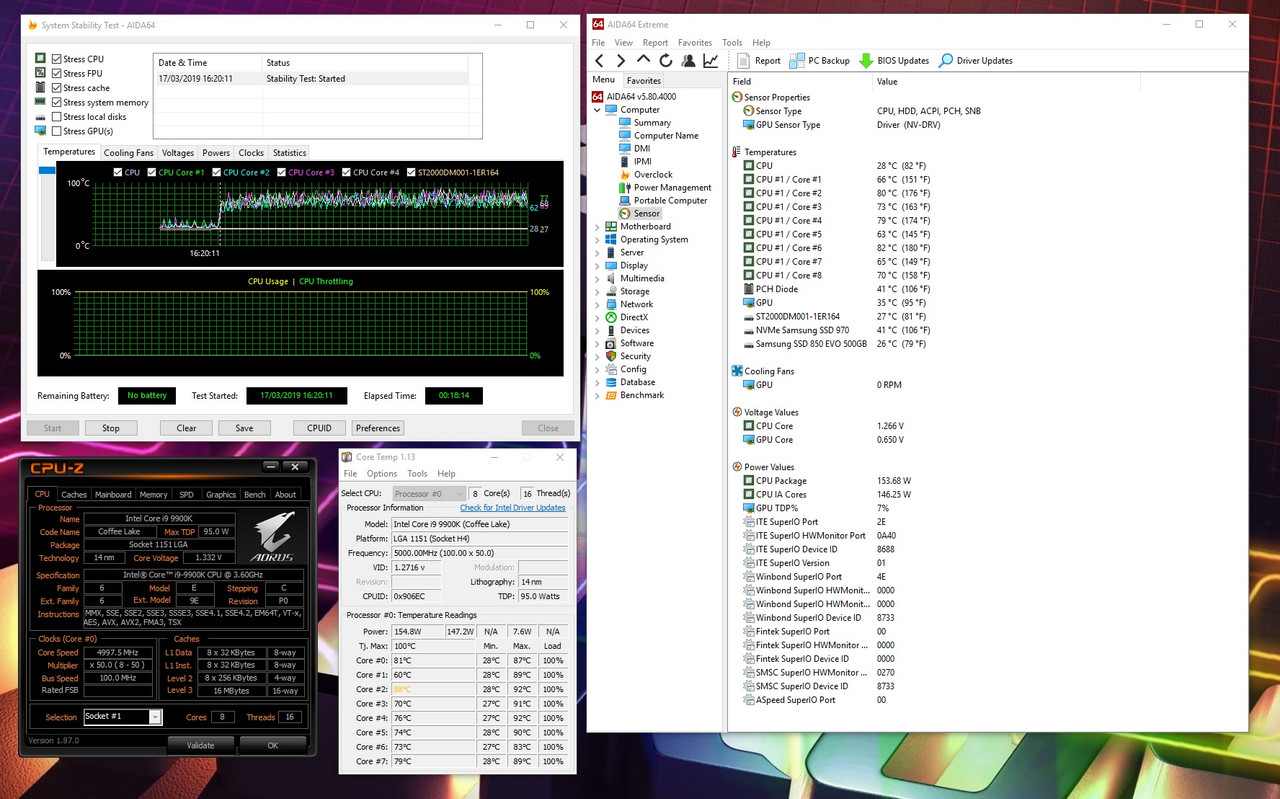Select Power Management in tree
This screenshot has height=799, width=1280.
(671, 188)
